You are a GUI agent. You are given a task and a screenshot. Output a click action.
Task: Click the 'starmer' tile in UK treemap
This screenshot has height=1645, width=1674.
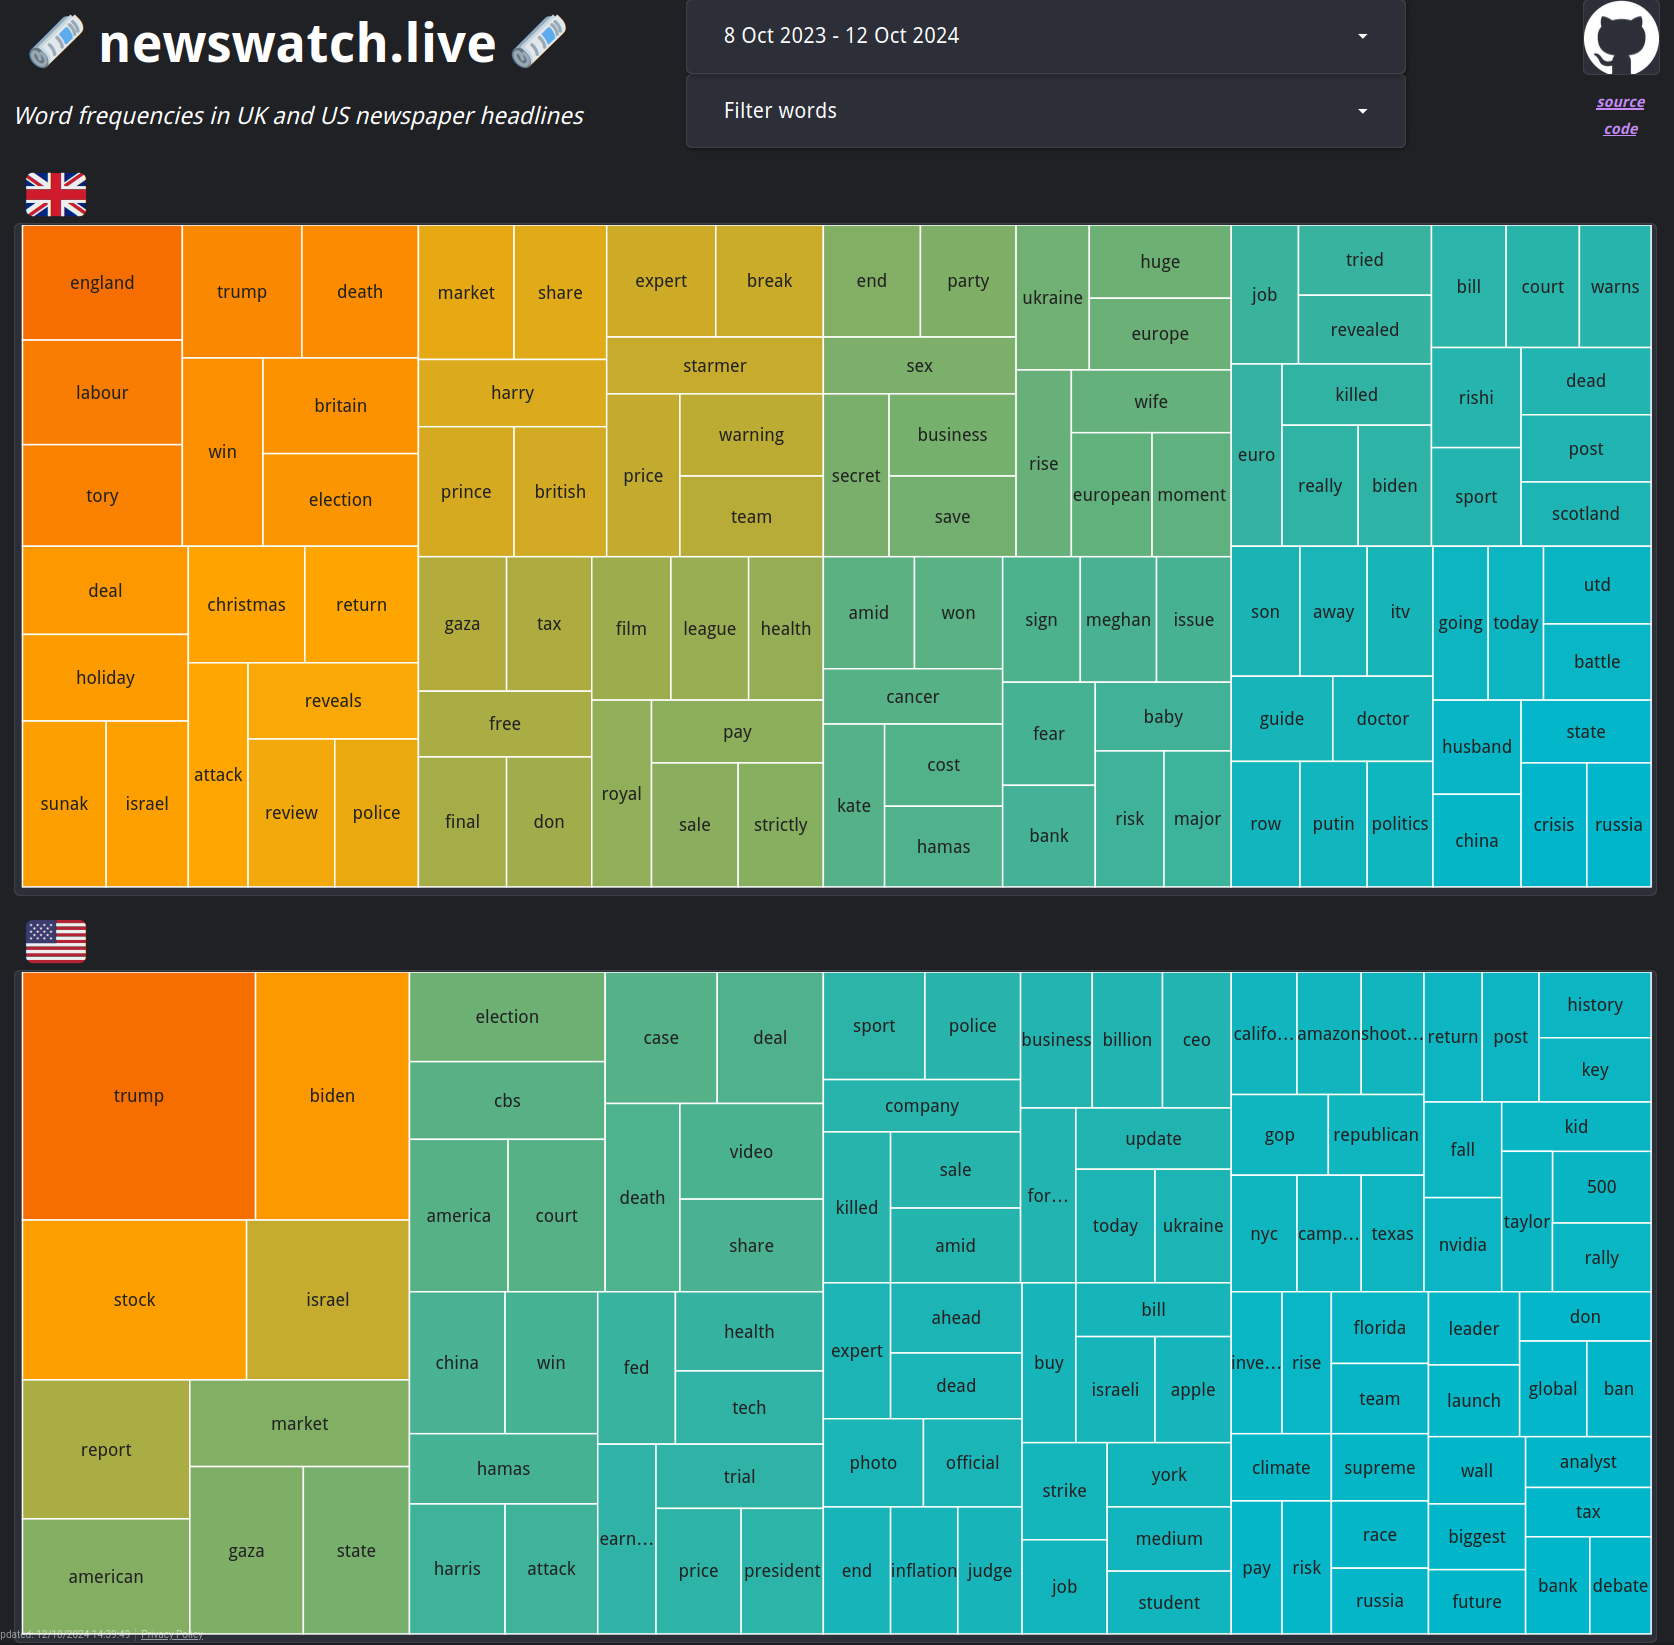coord(714,366)
